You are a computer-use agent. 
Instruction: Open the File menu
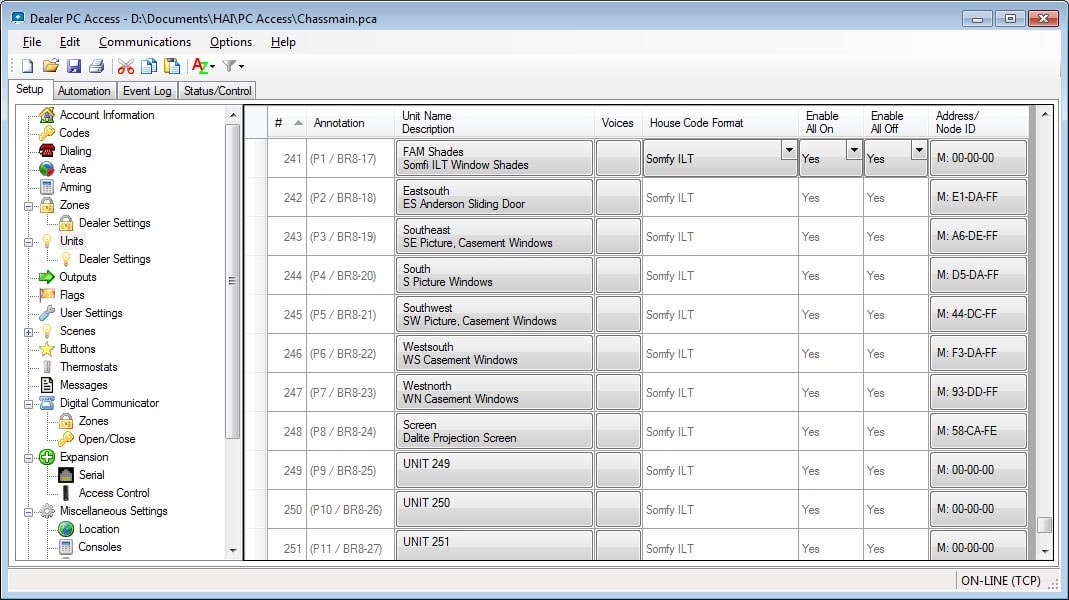tap(31, 42)
